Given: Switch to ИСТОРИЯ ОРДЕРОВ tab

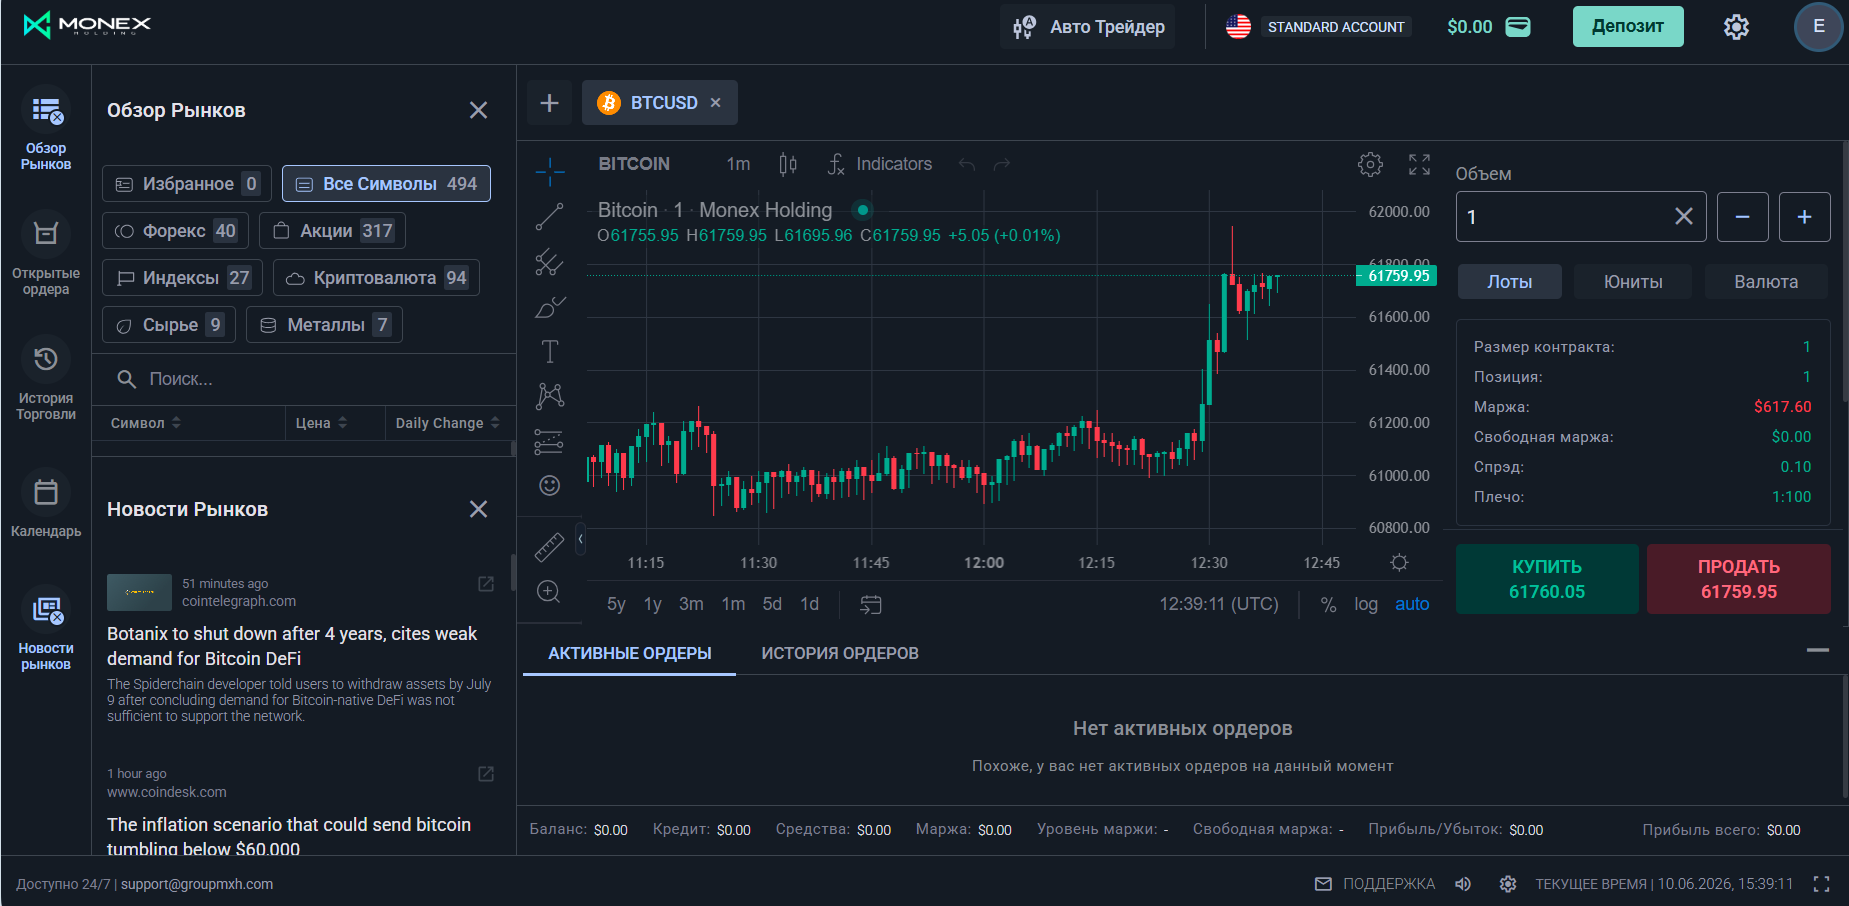Looking at the screenshot, I should 840,653.
